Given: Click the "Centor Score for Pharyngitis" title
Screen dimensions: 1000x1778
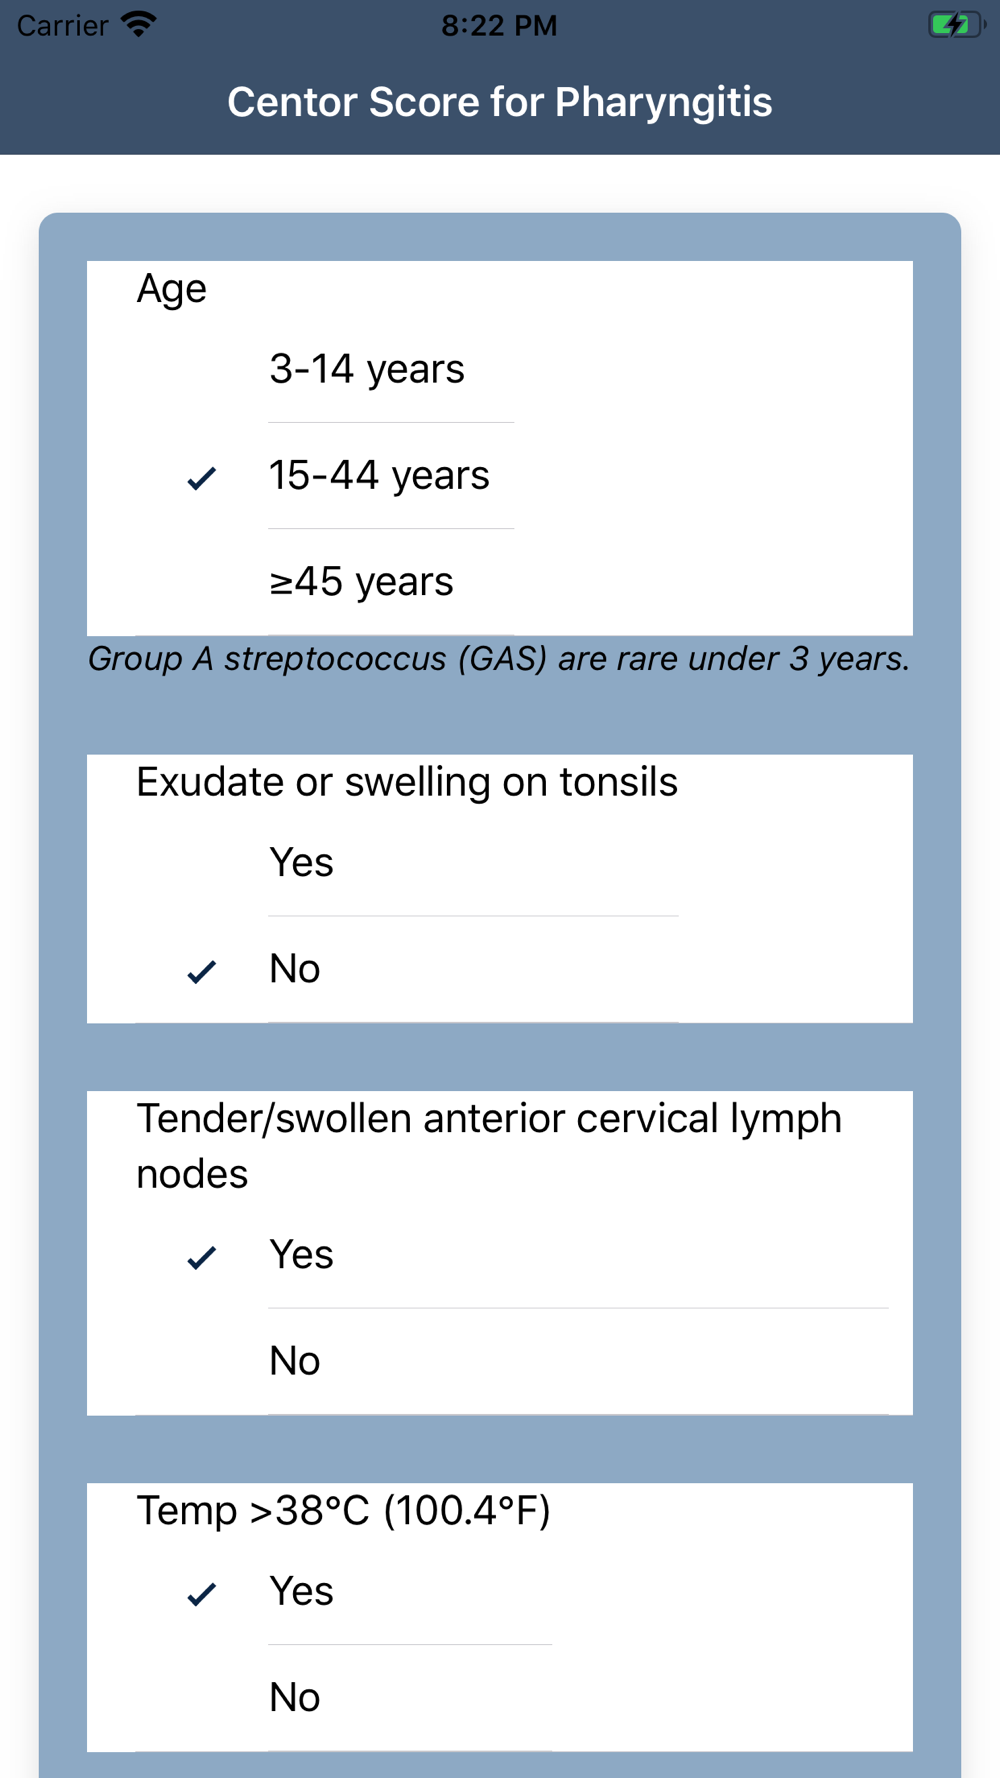Looking at the screenshot, I should 500,101.
